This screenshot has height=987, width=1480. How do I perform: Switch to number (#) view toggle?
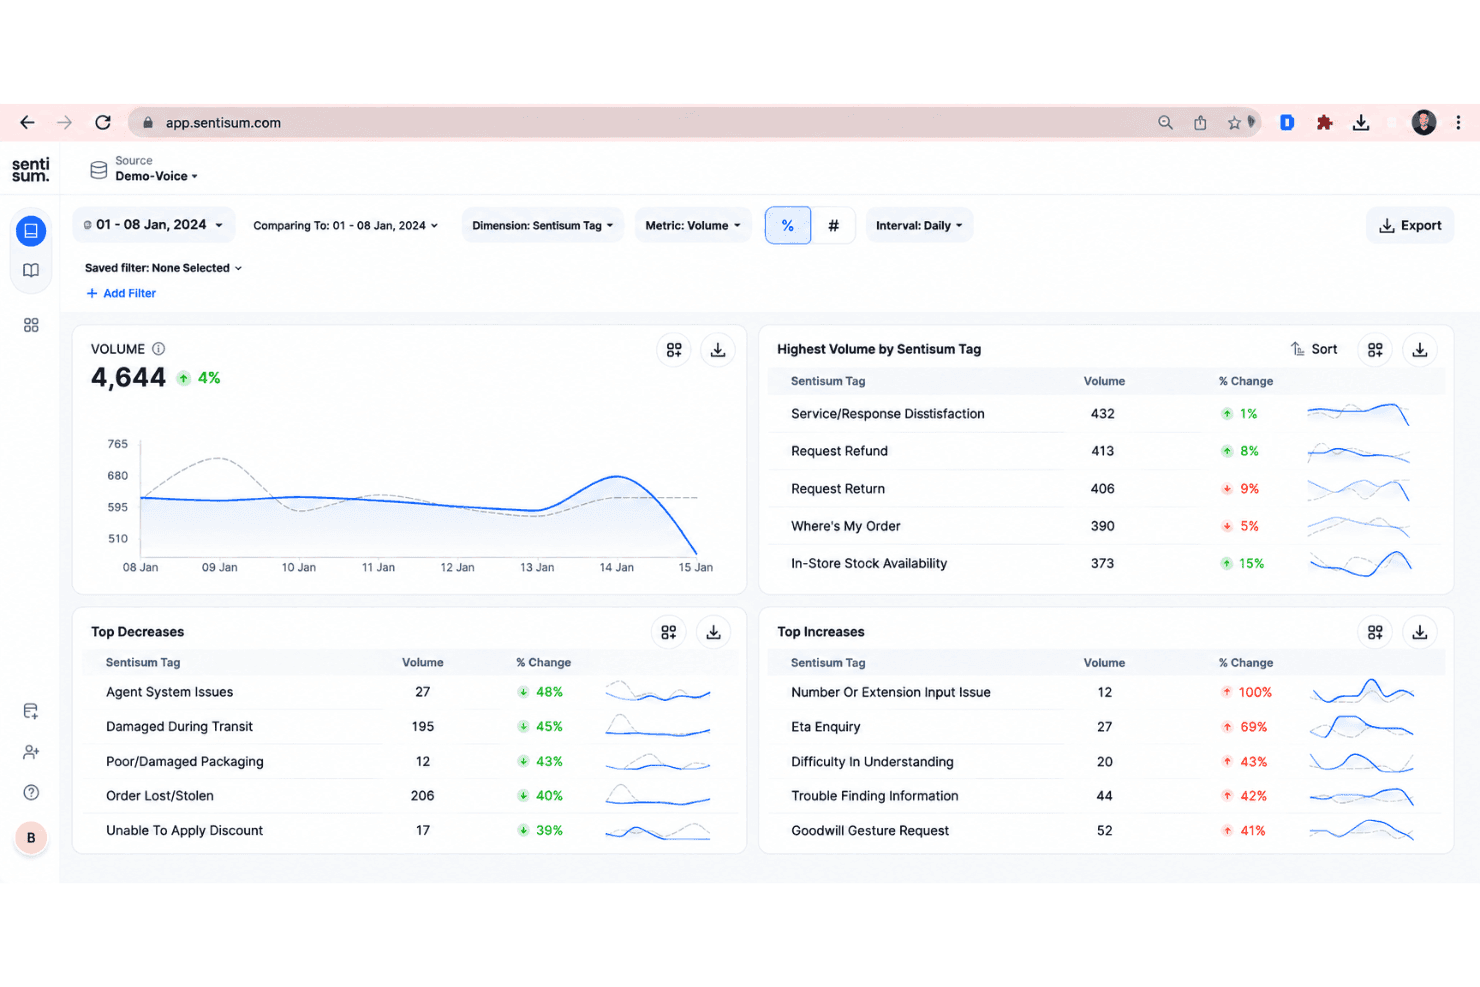click(x=833, y=225)
